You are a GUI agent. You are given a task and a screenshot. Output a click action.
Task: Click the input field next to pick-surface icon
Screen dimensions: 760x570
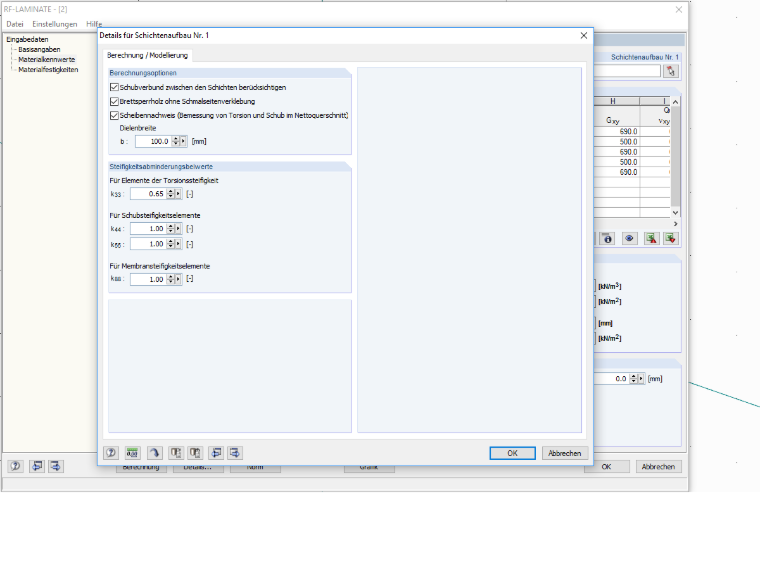click(627, 71)
